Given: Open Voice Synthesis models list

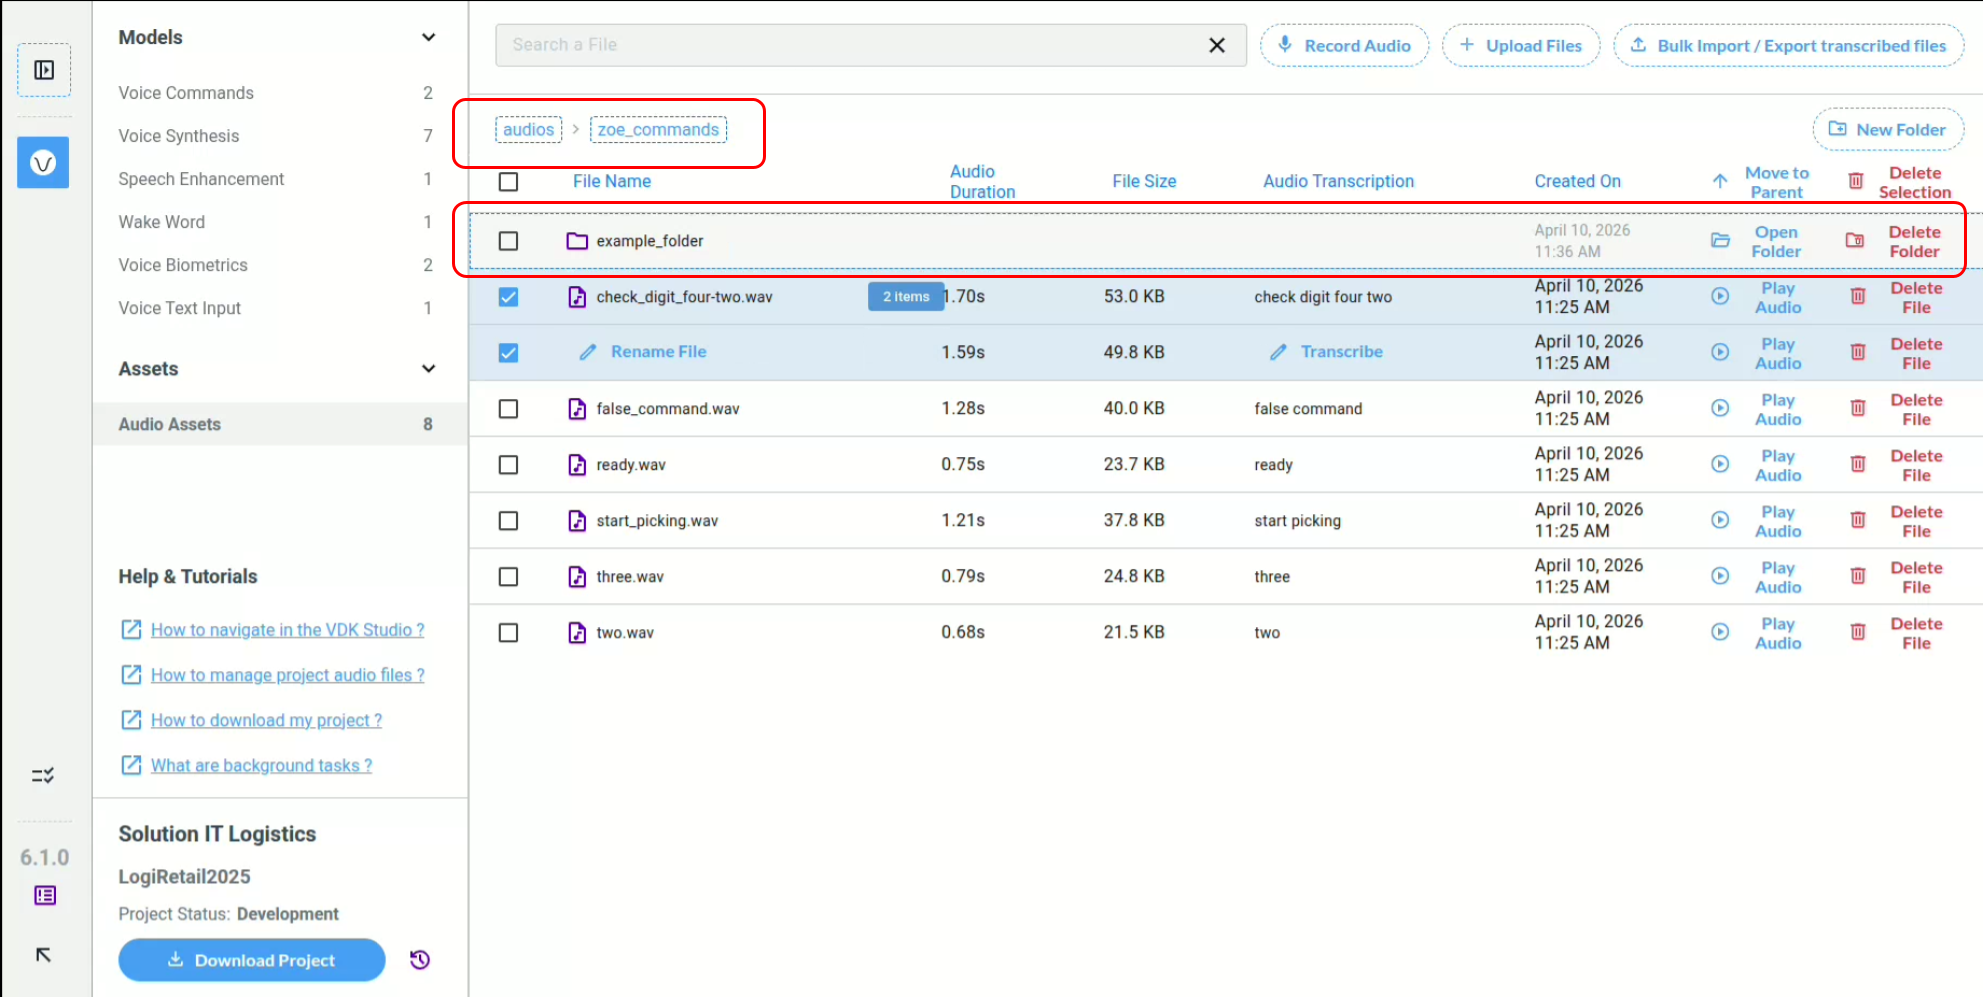Looking at the screenshot, I should pos(179,136).
